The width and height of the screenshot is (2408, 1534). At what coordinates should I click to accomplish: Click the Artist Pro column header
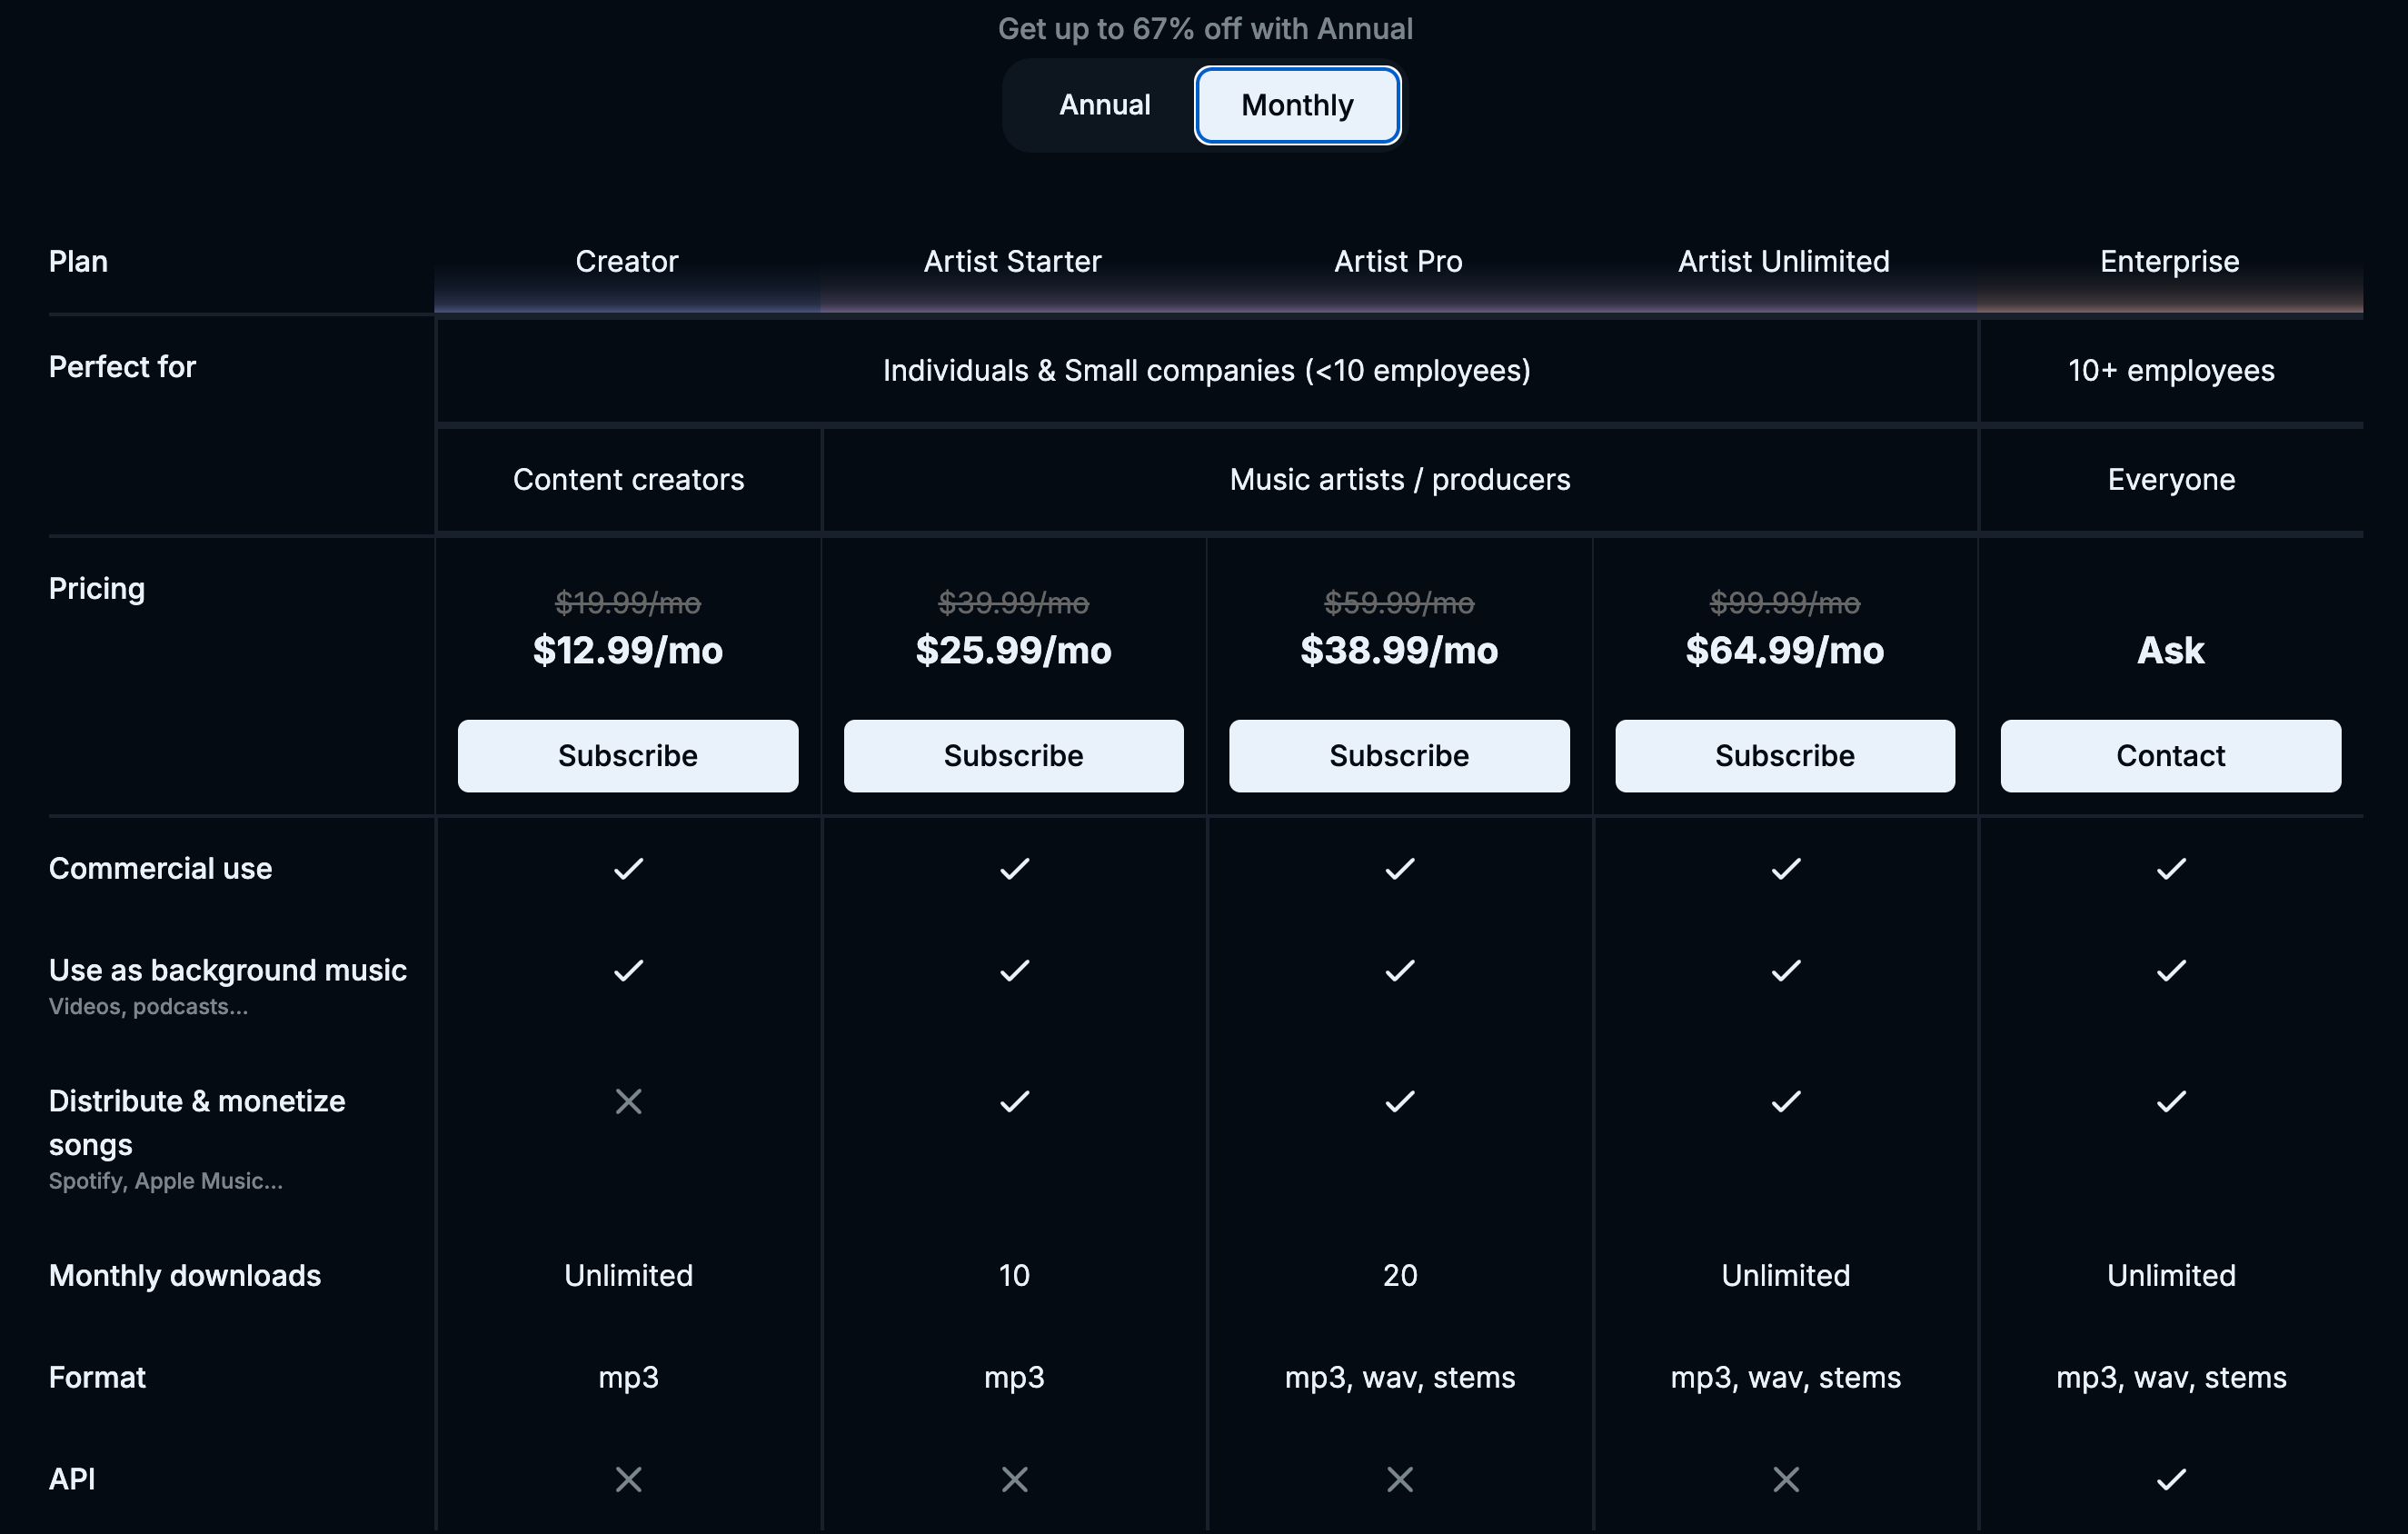(x=1397, y=261)
